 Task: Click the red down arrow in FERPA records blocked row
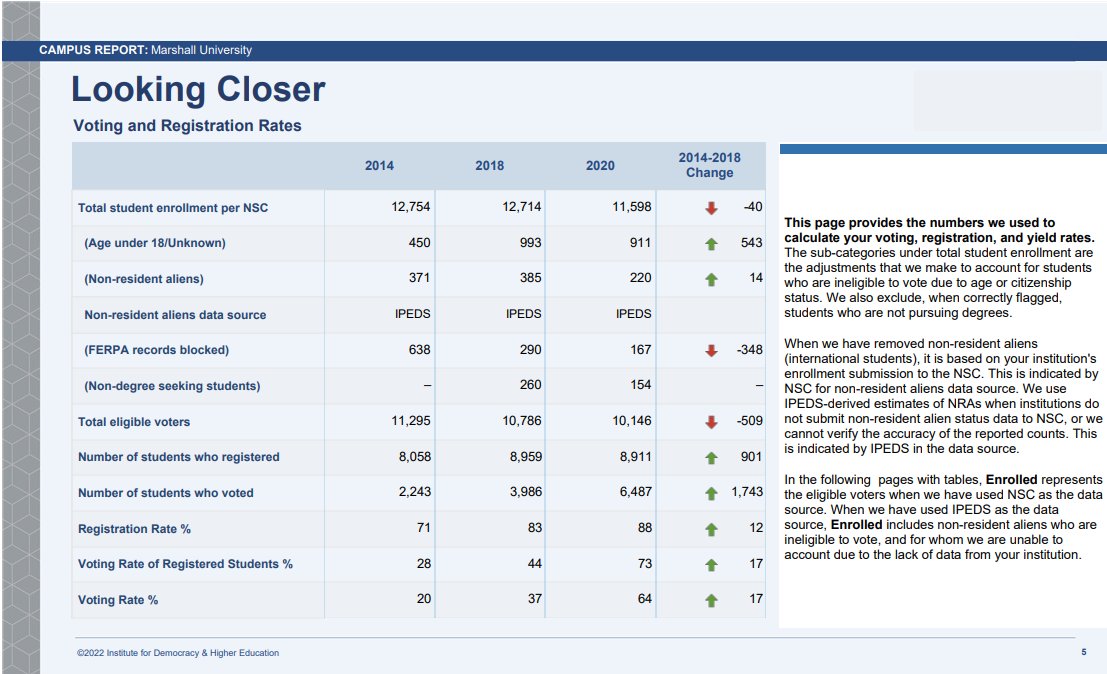711,351
